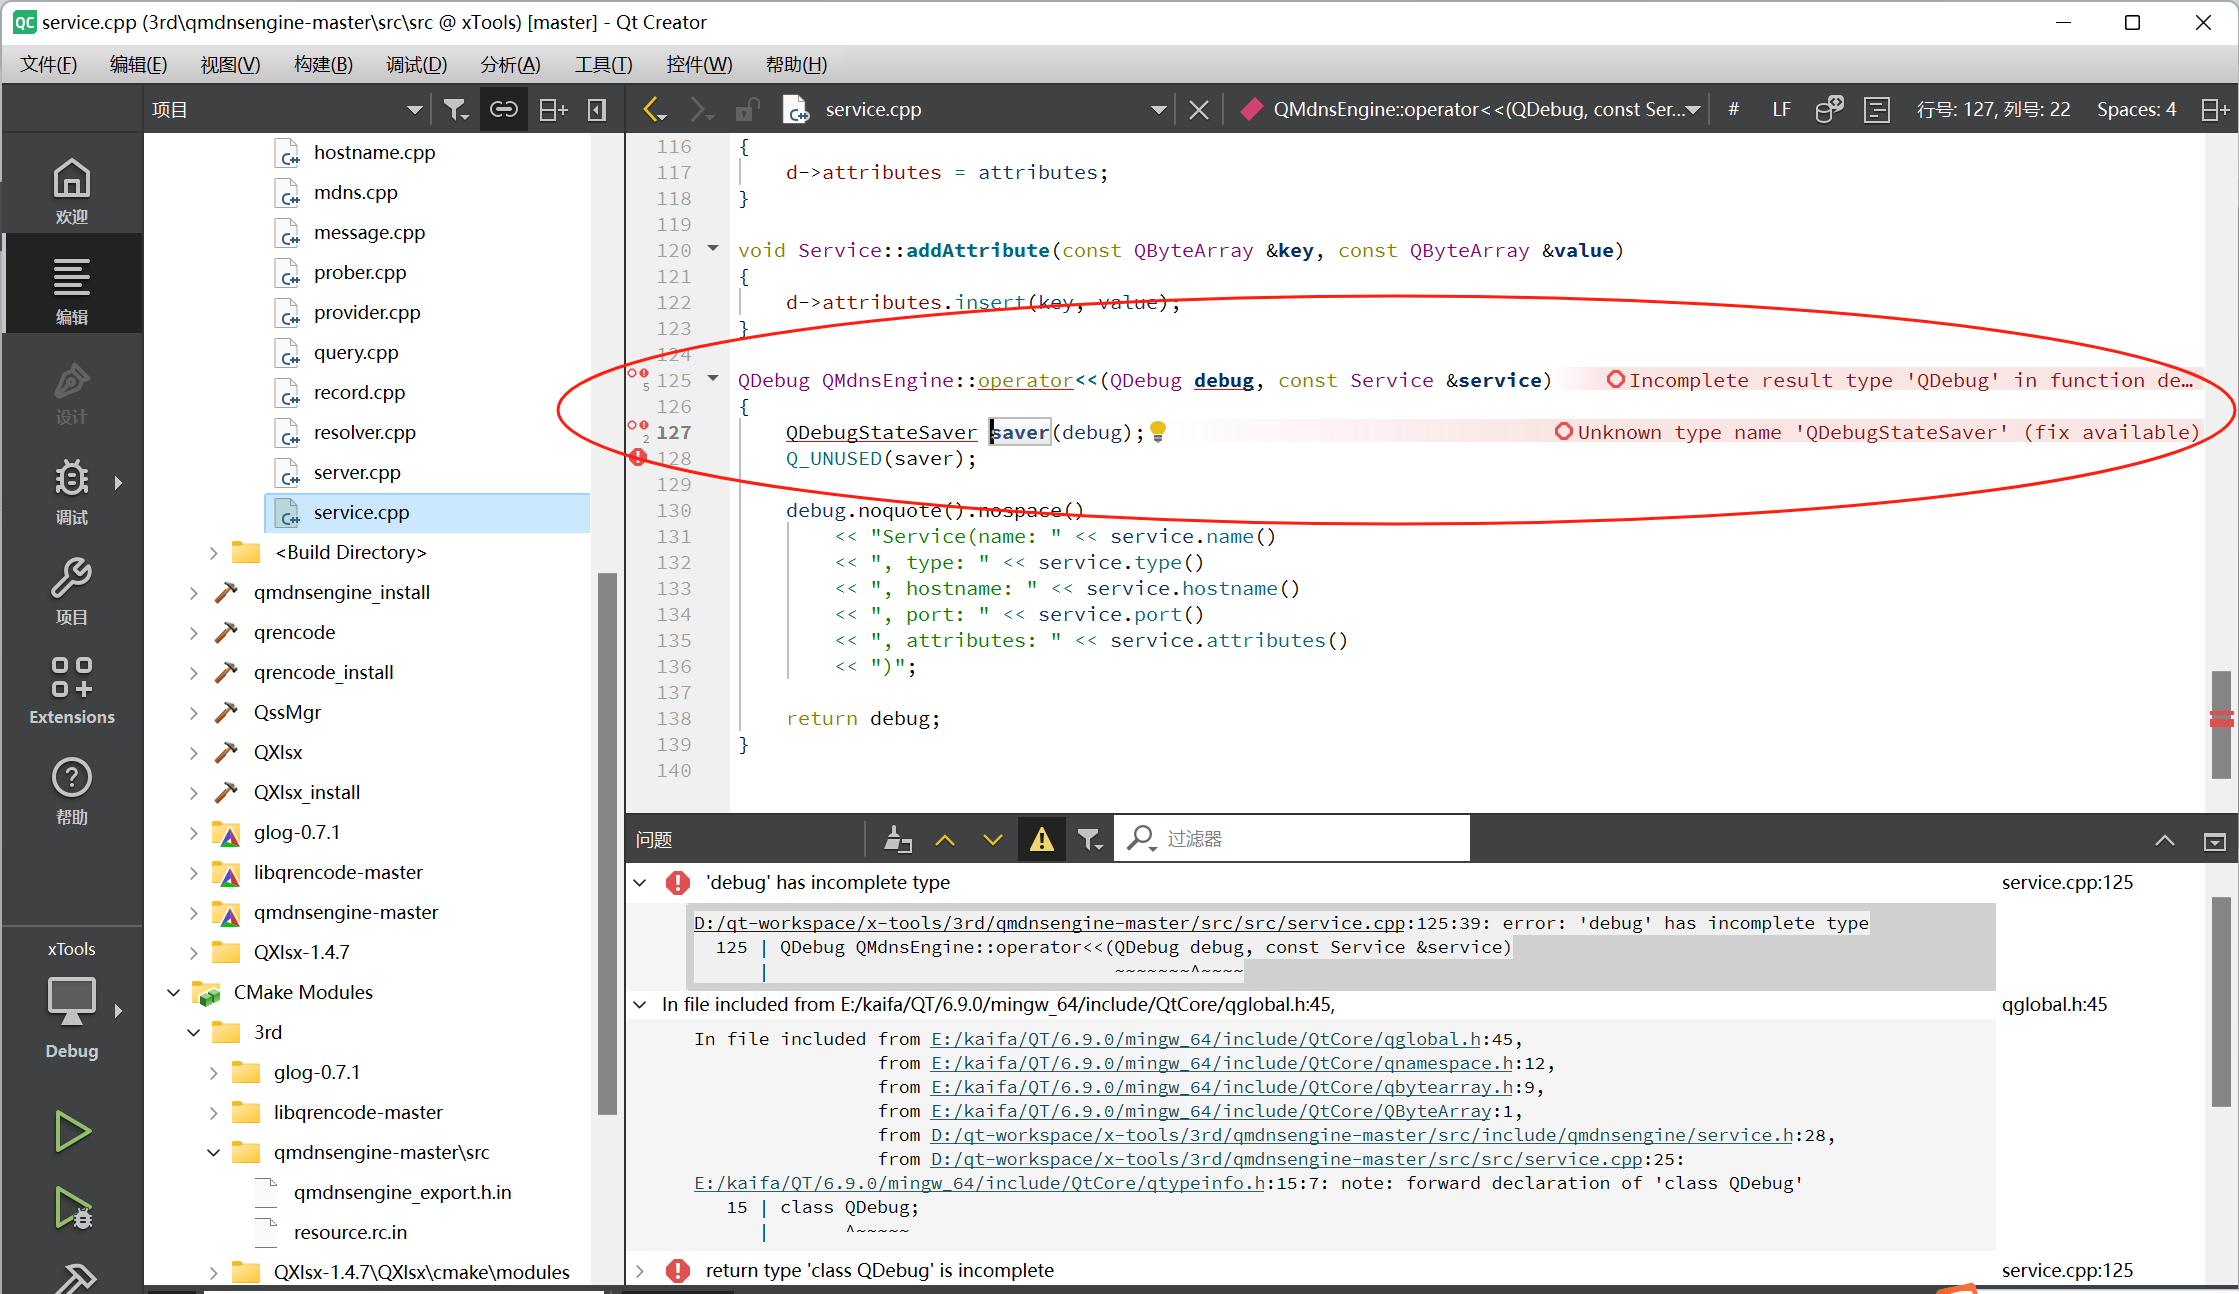Collapse the 'debug' has incomplete type issue

[640, 882]
